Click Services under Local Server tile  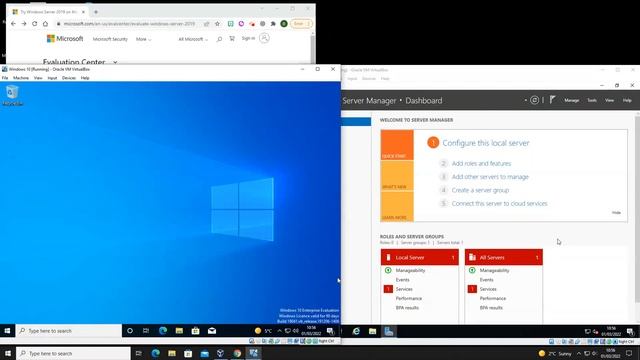404,289
